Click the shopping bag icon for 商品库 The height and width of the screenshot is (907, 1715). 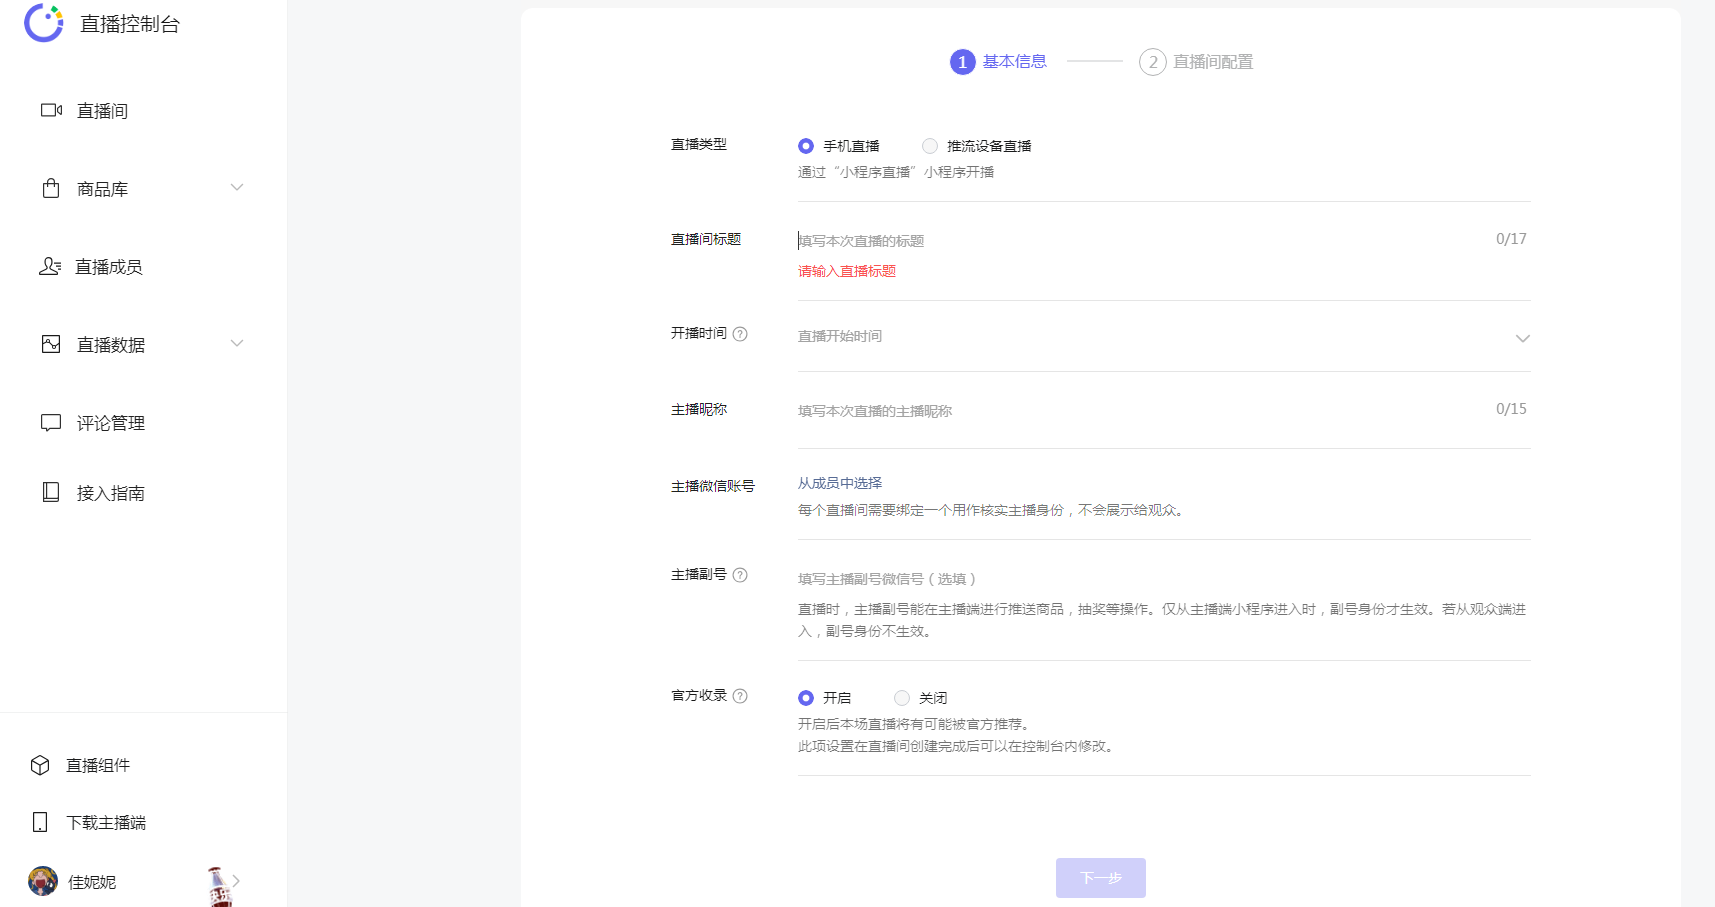(51, 188)
